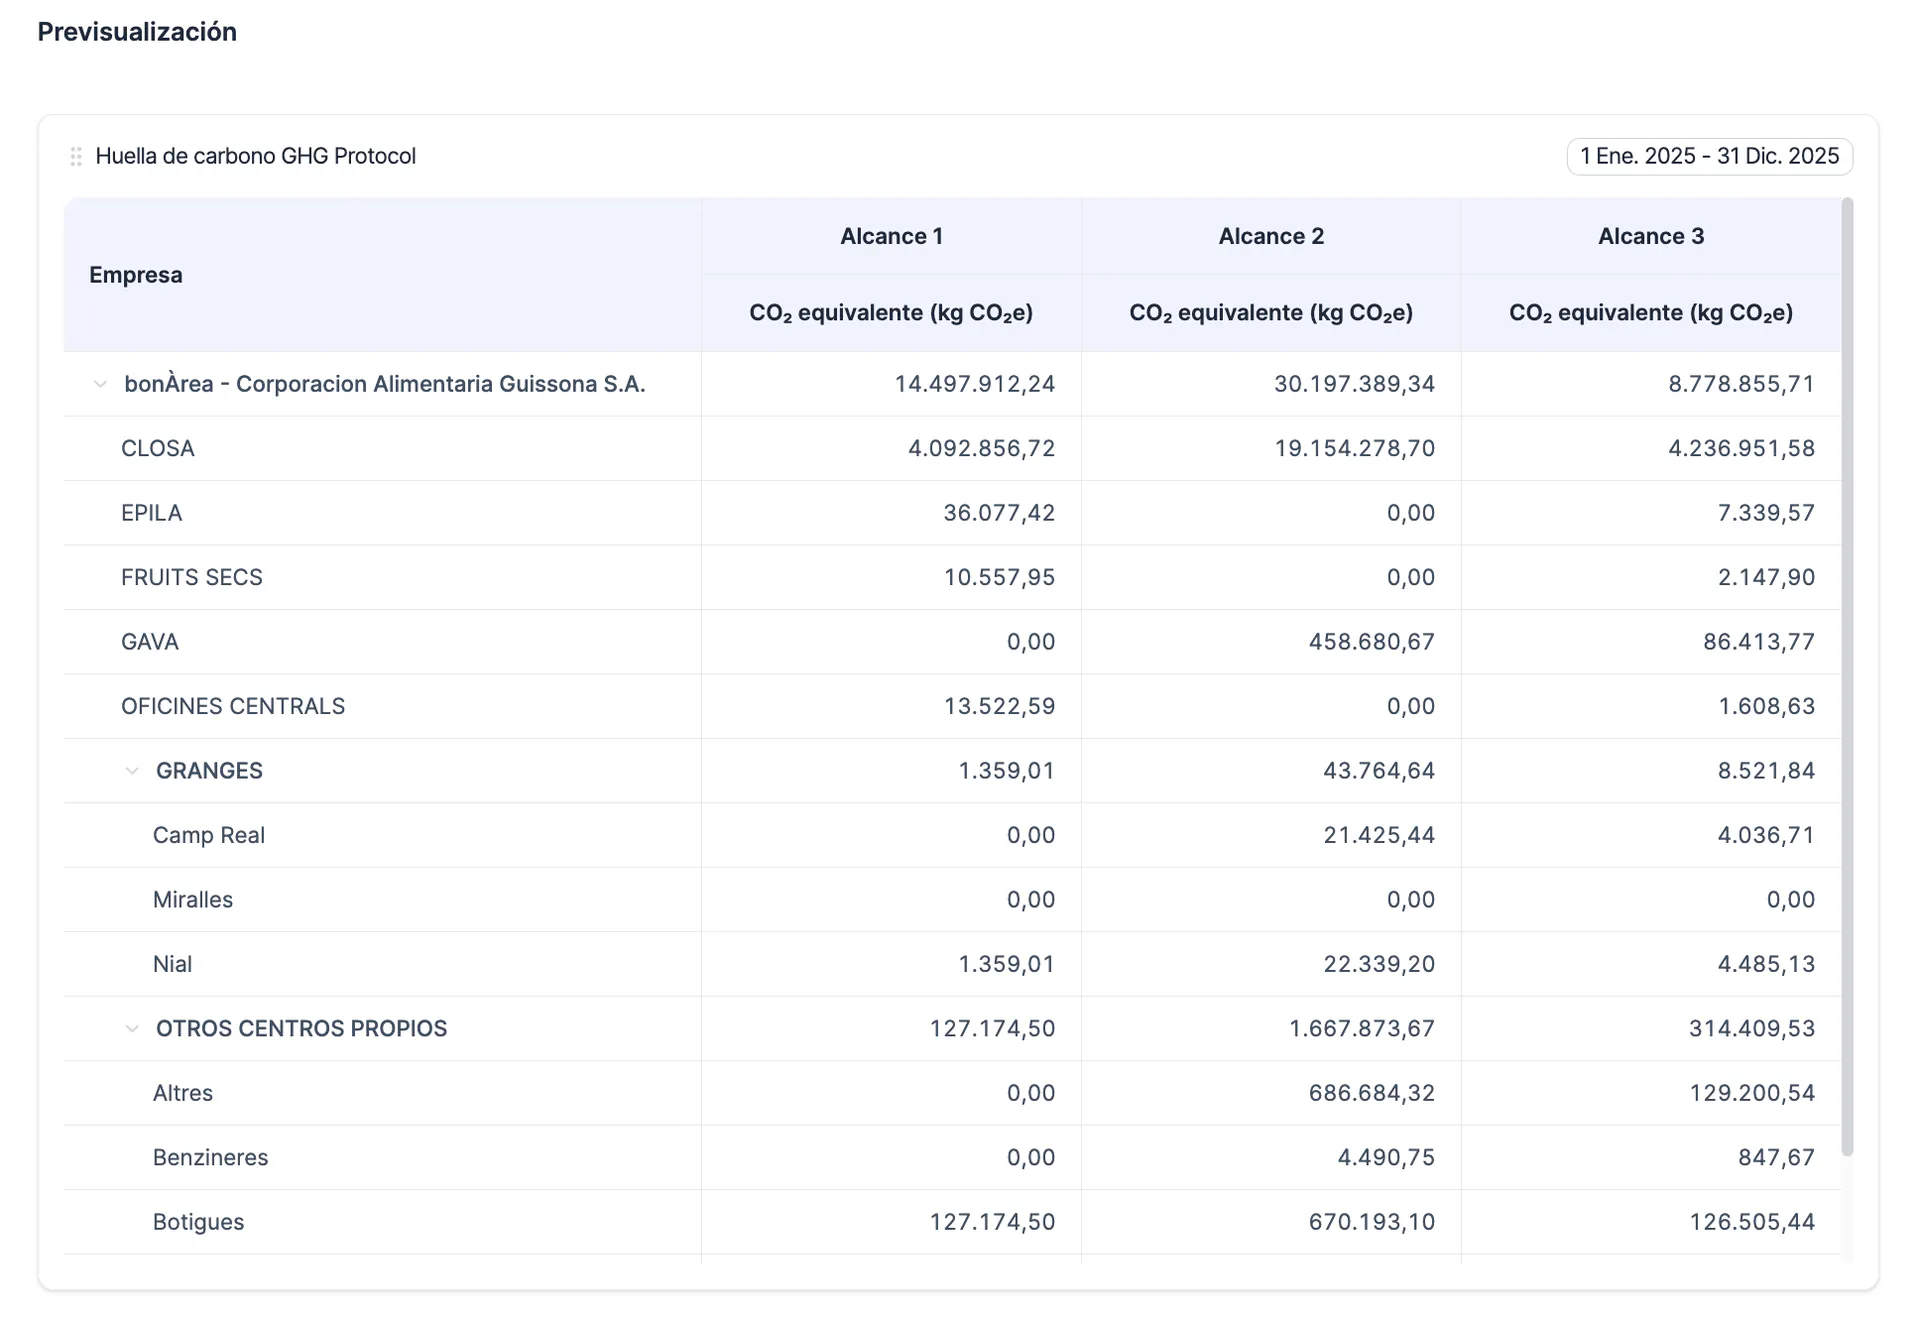The image size is (1920, 1323).
Task: Click the GAVA value 86.413,77
Action: click(x=1759, y=642)
